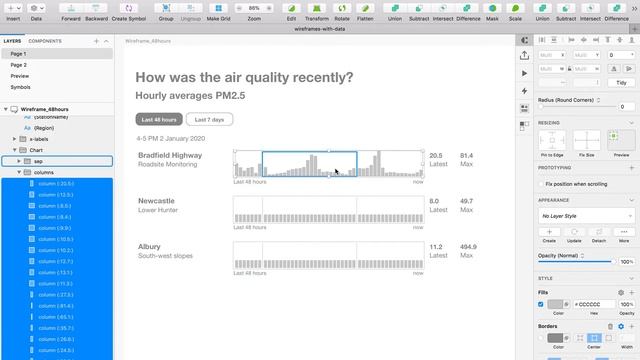Select Fix Size resizing option
Viewport: 640px width, 360px height.
(587, 140)
